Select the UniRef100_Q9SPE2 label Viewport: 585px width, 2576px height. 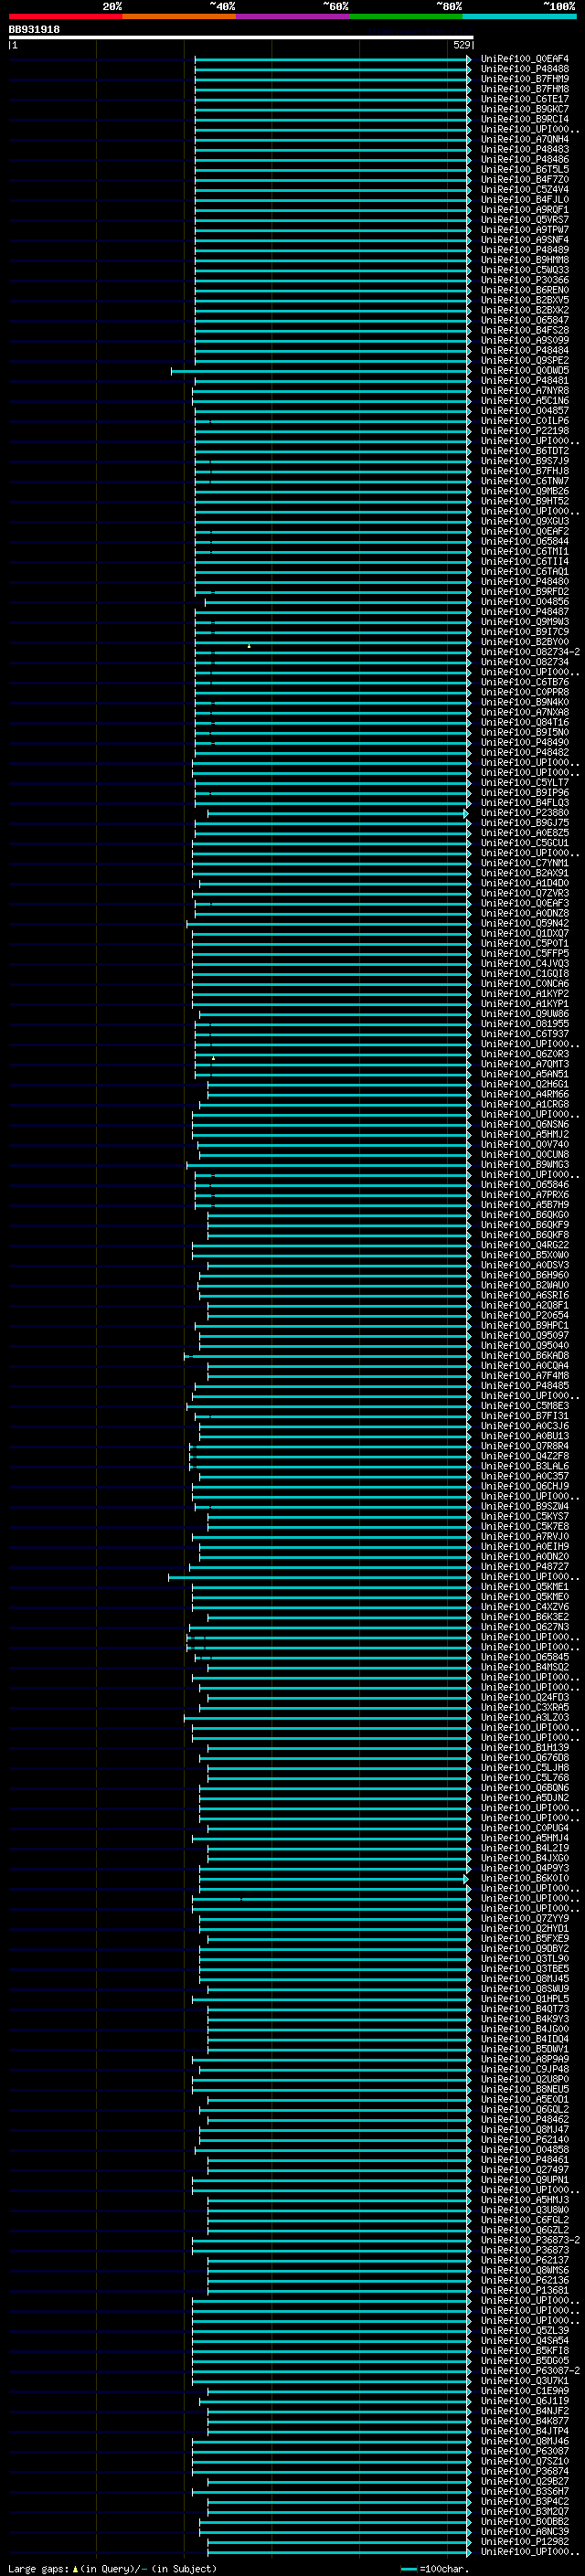pos(524,361)
